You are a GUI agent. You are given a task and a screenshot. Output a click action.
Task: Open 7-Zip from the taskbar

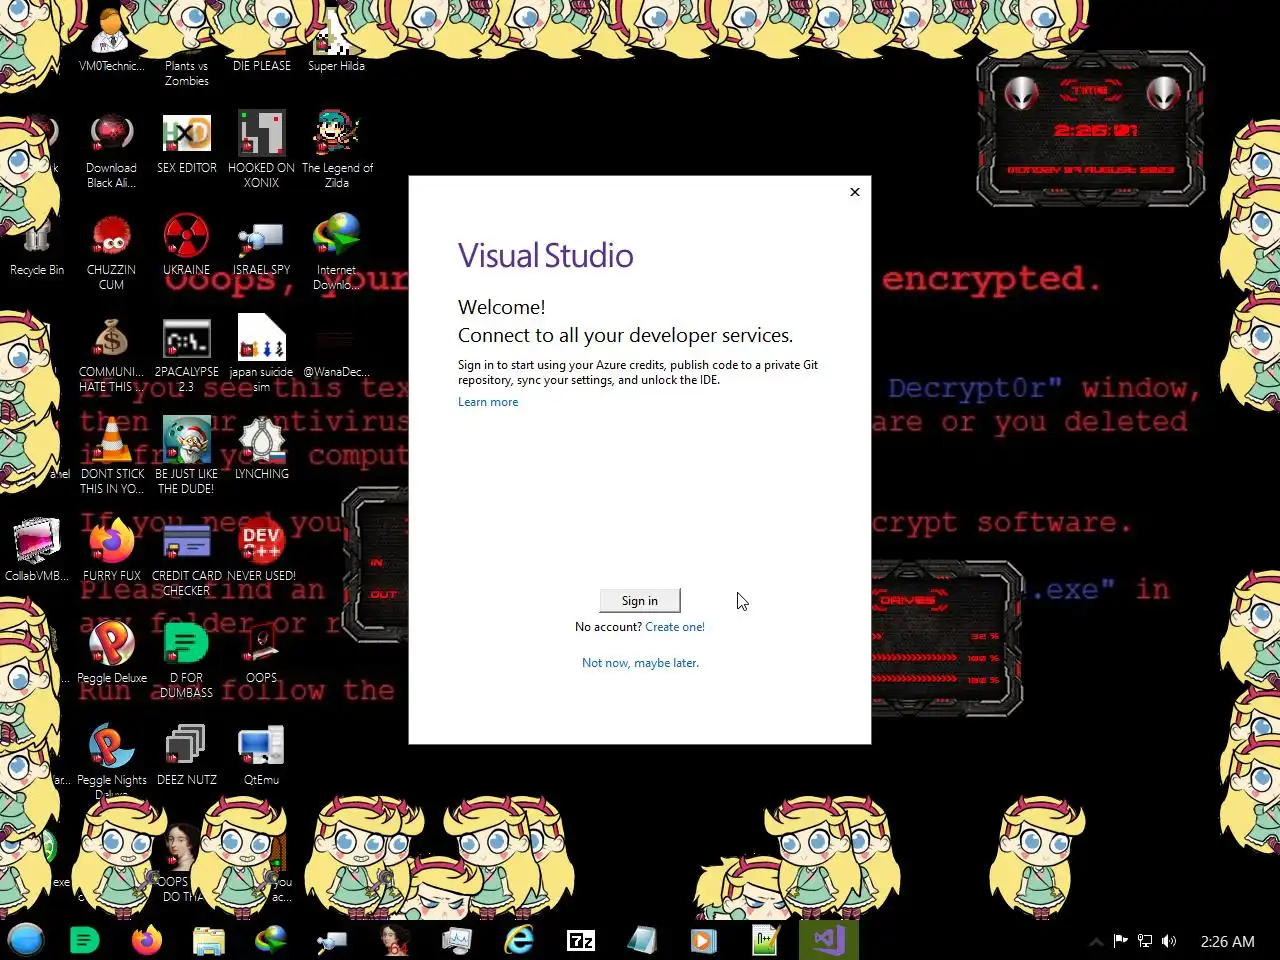coord(581,940)
